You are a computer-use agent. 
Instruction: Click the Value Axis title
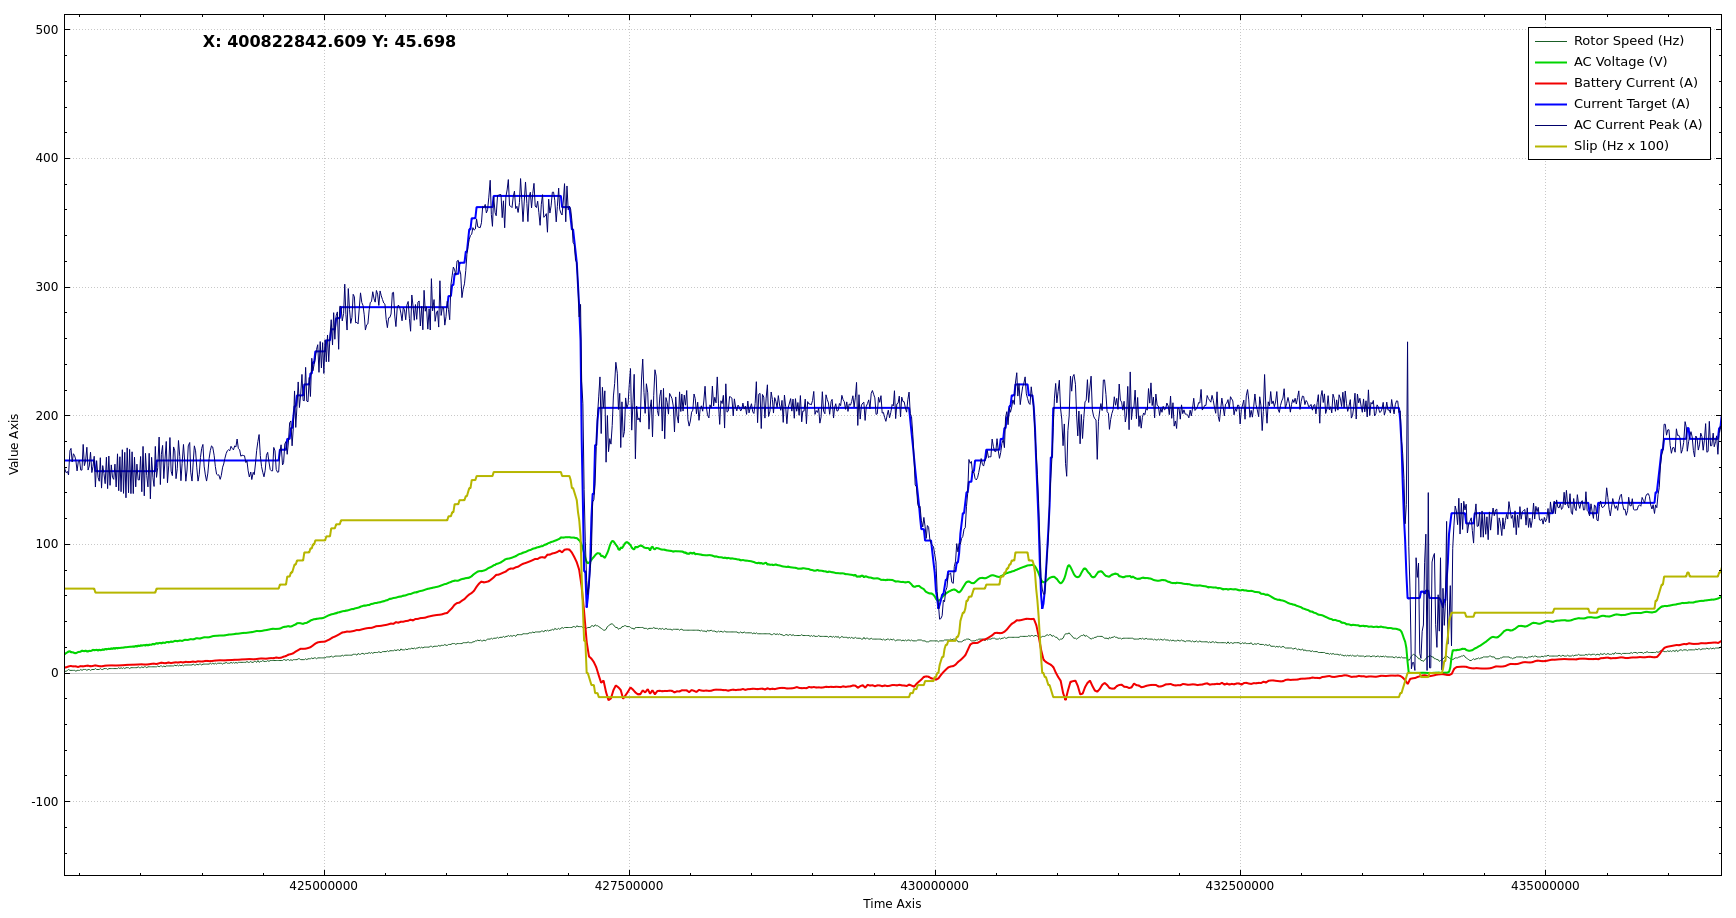coord(14,444)
